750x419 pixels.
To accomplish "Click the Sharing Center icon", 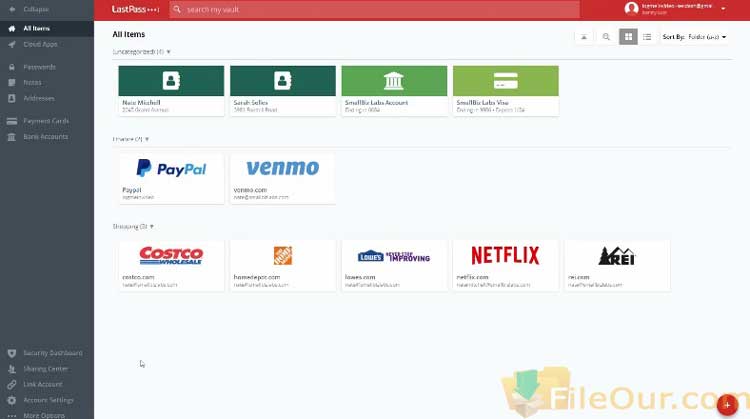I will 12,369.
